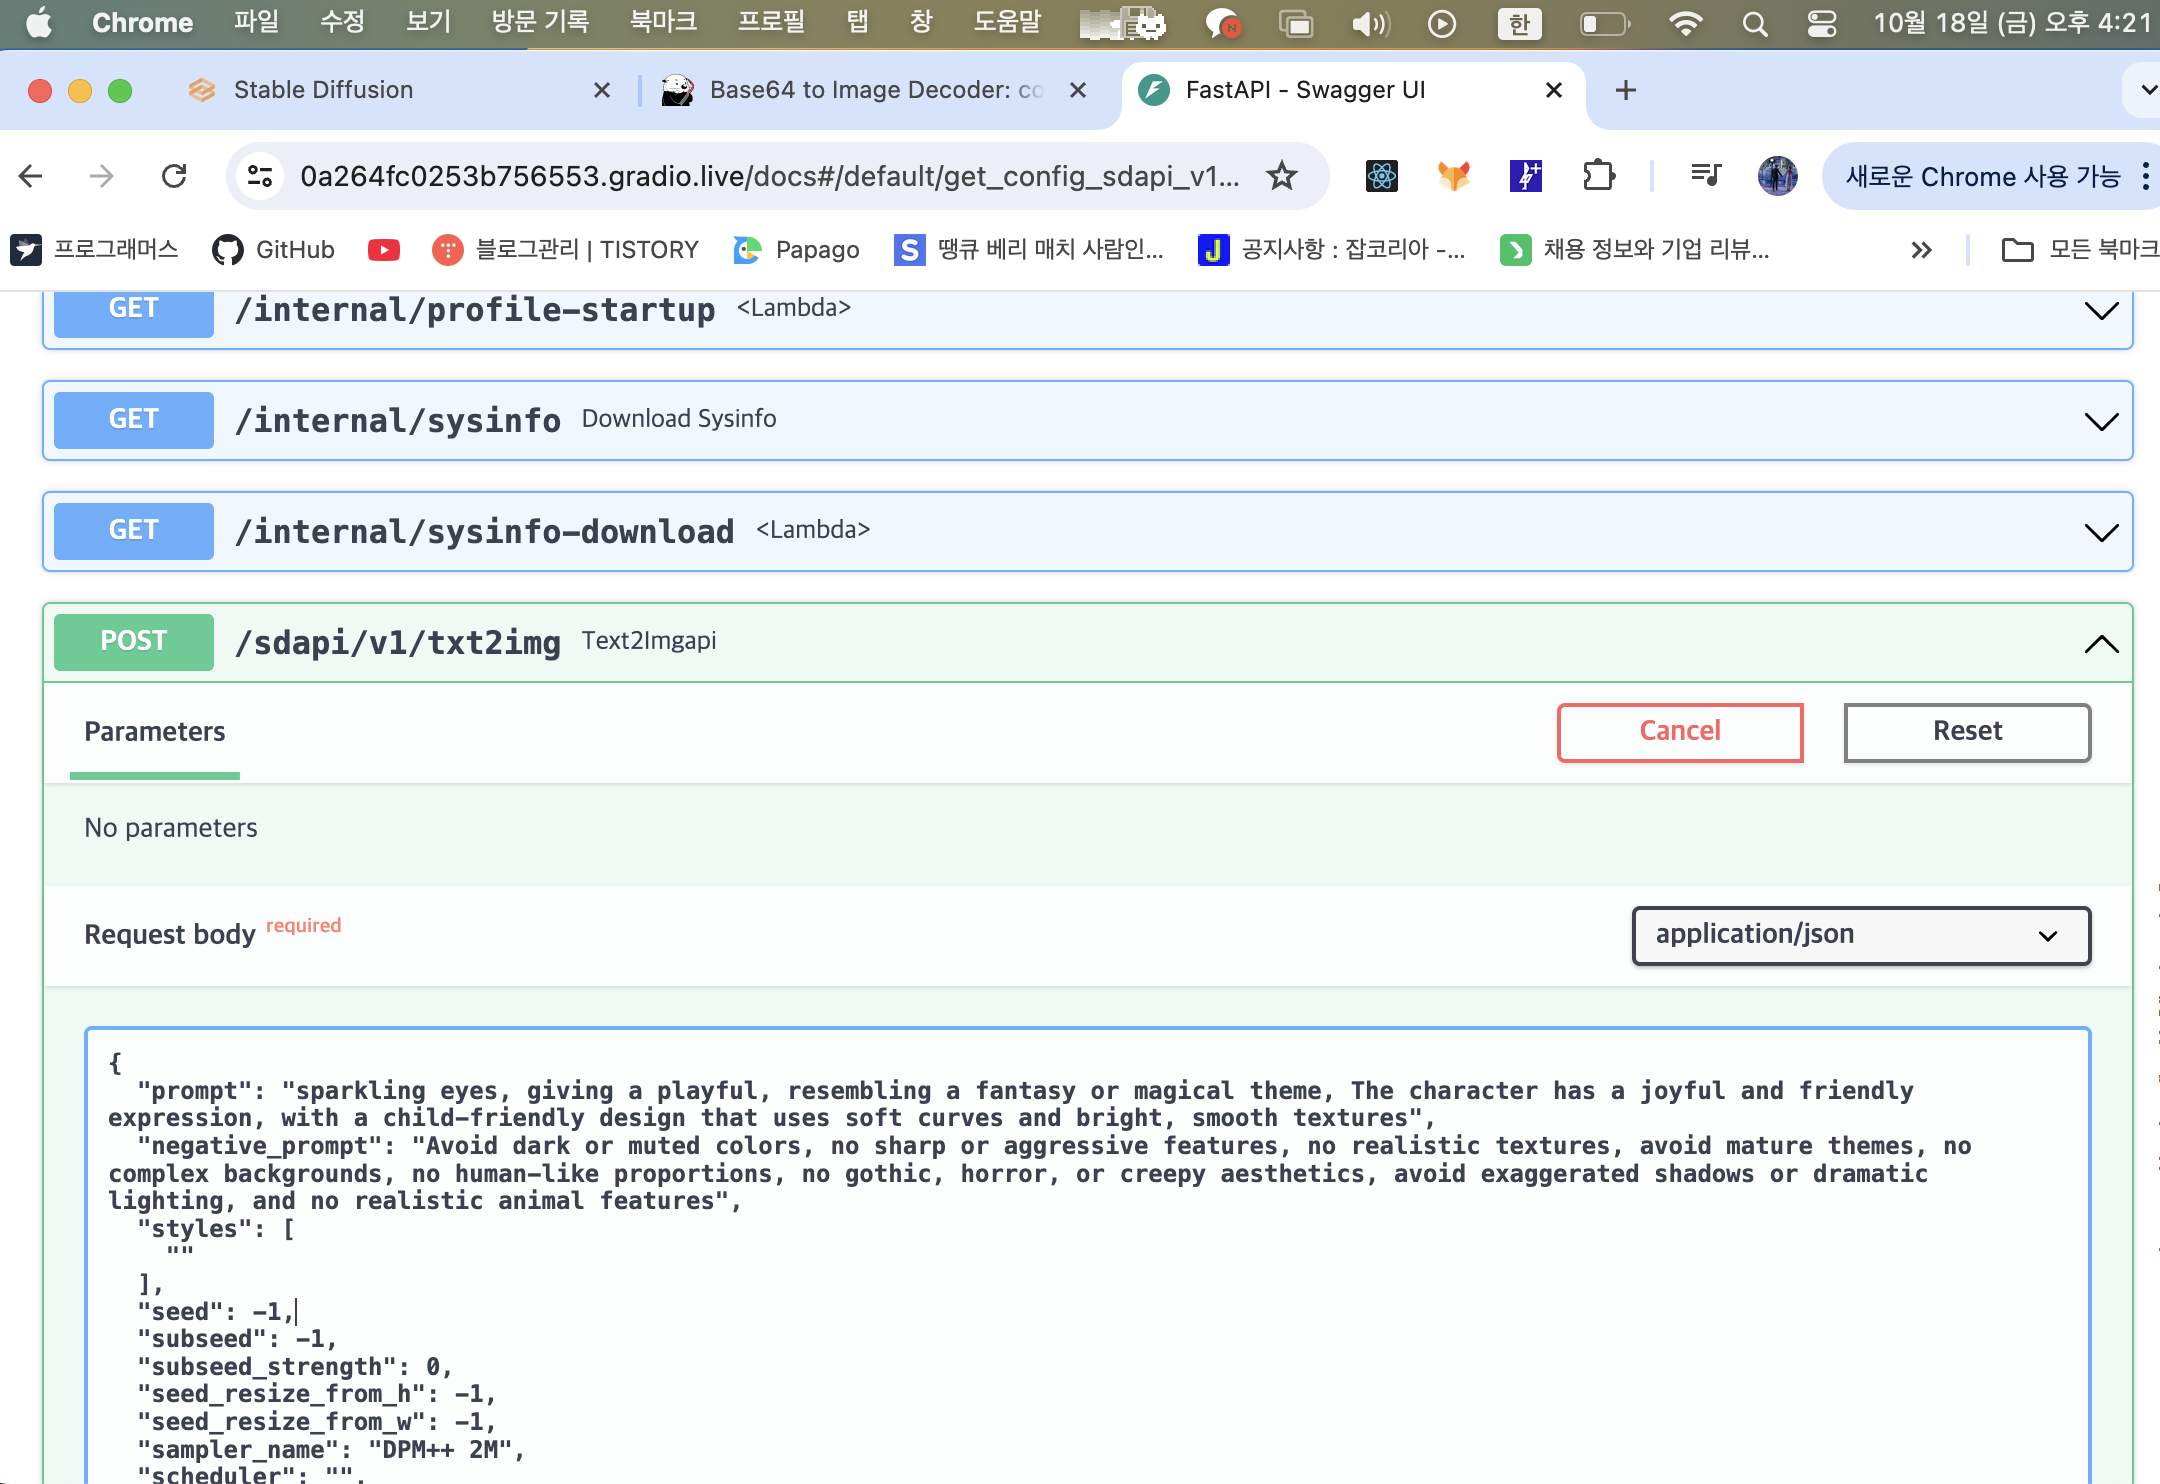
Task: Reload the current page
Action: point(174,176)
